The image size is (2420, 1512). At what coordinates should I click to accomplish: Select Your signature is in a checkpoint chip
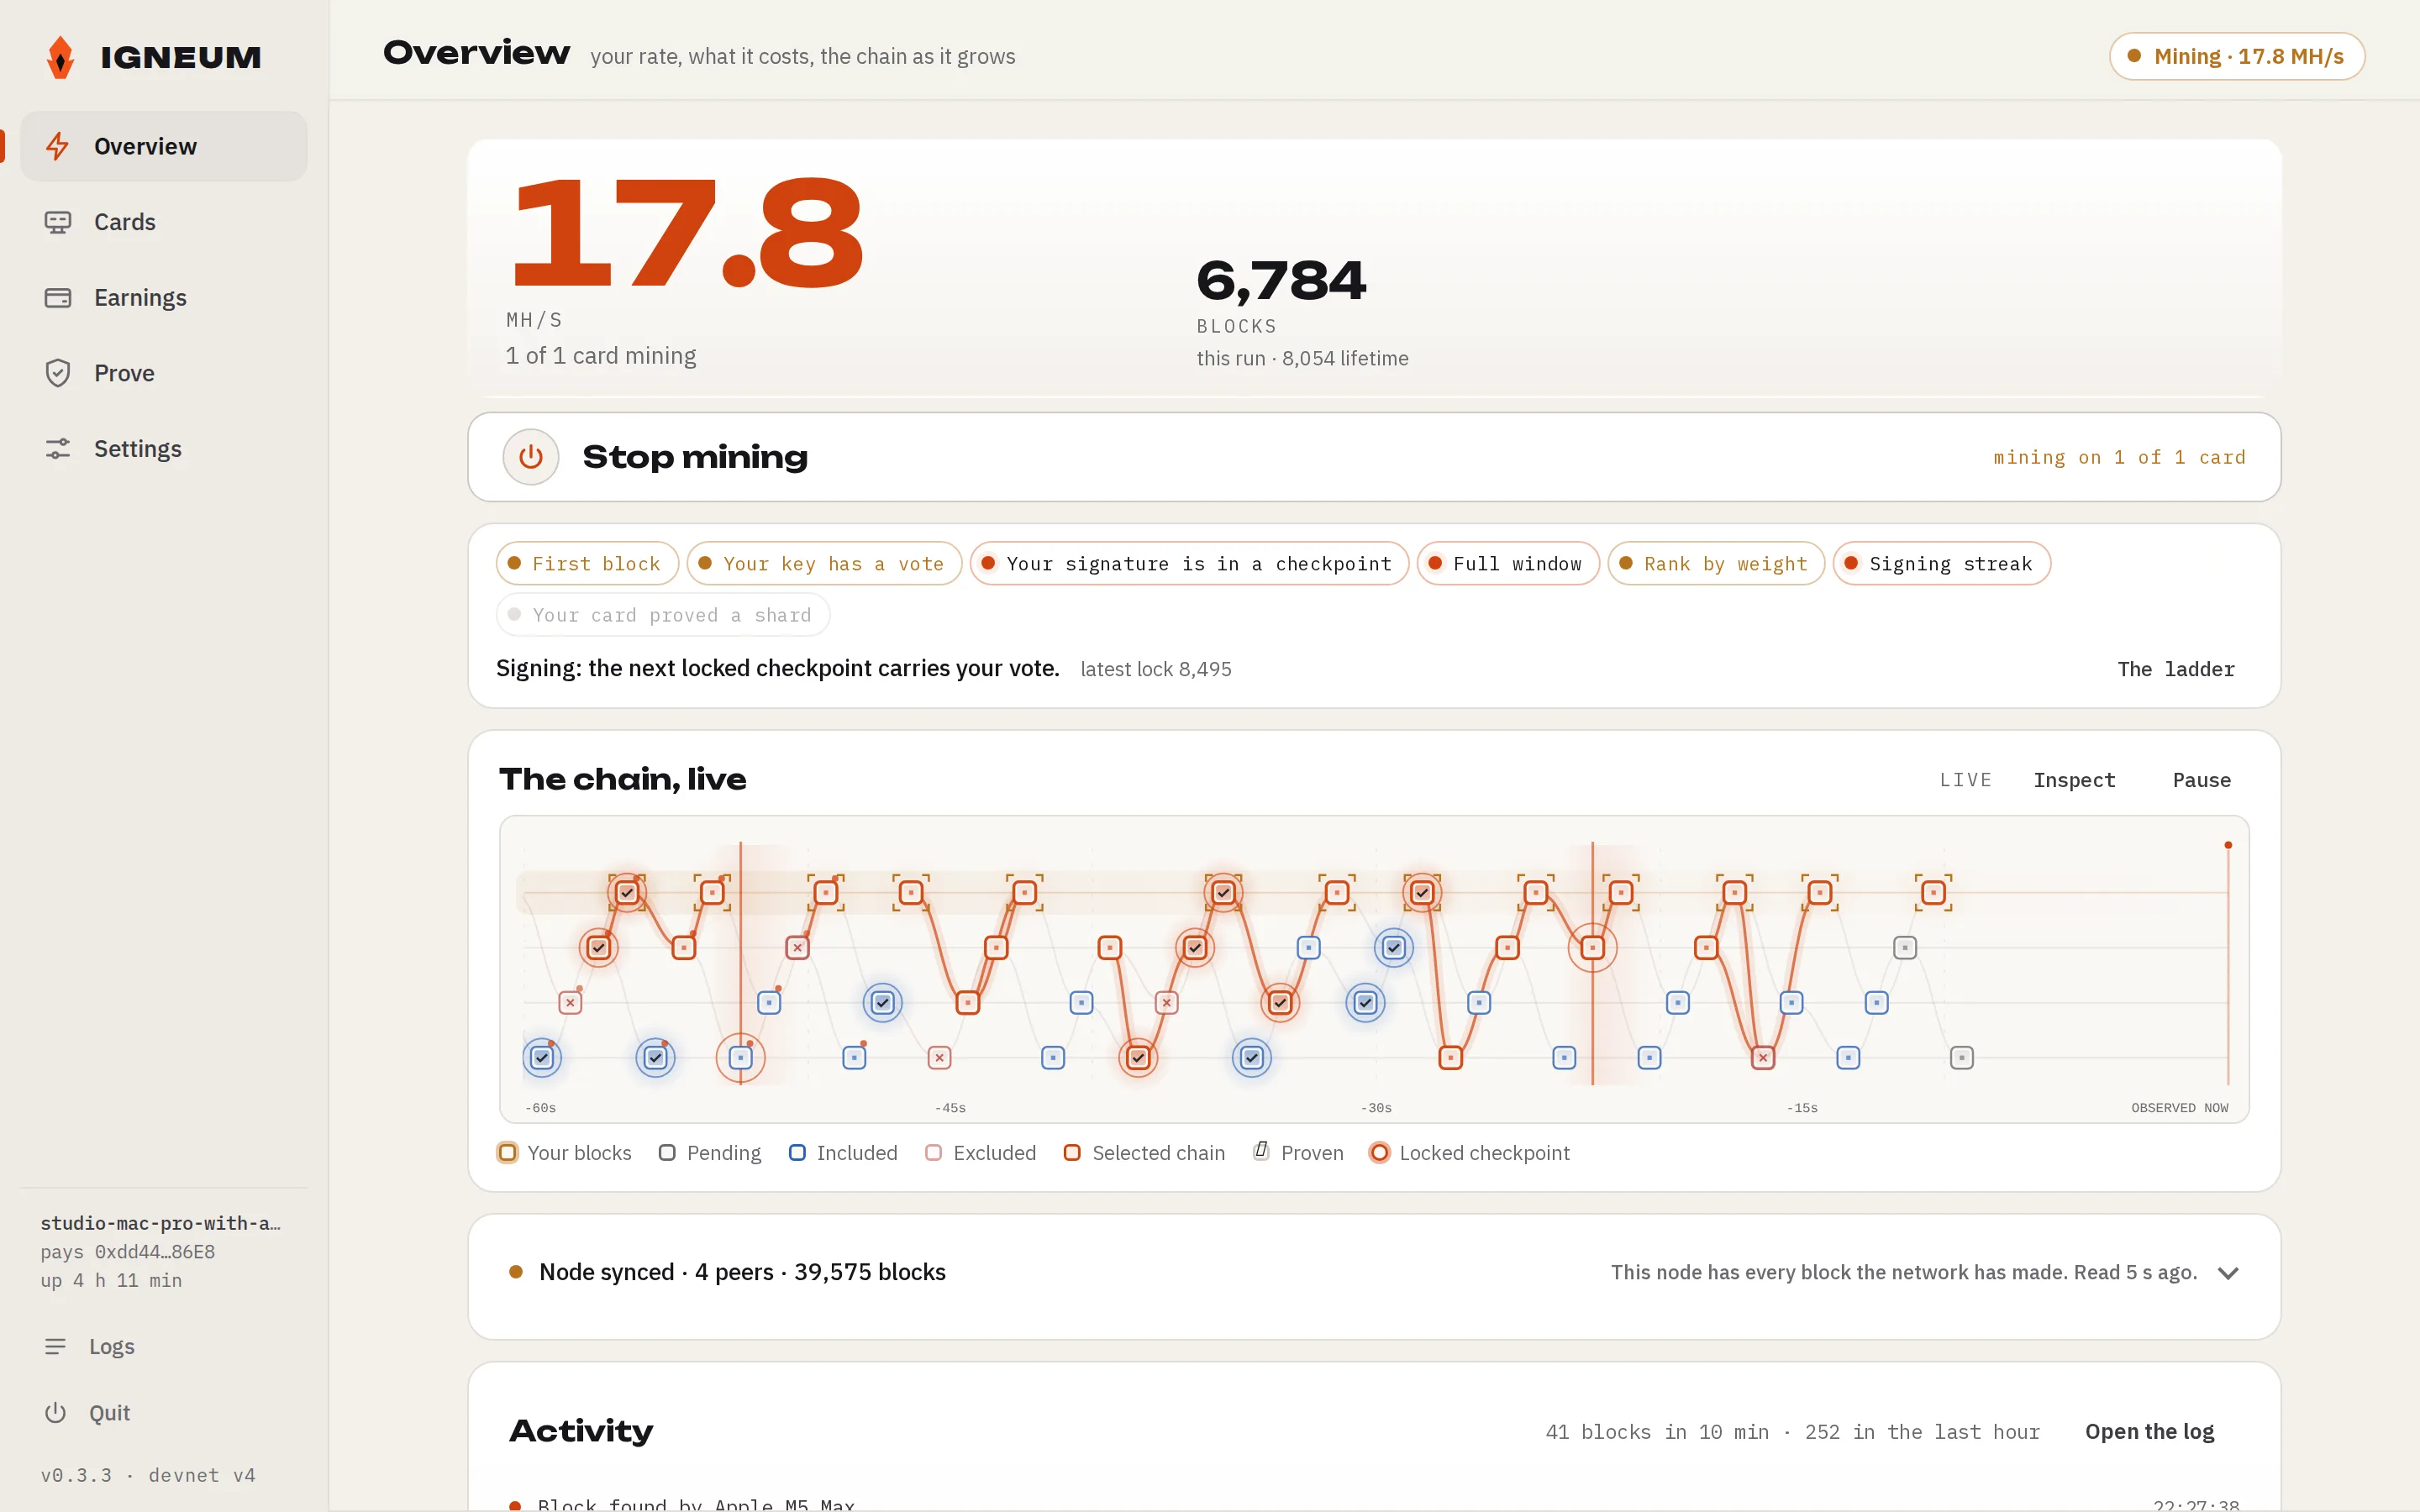1189,564
